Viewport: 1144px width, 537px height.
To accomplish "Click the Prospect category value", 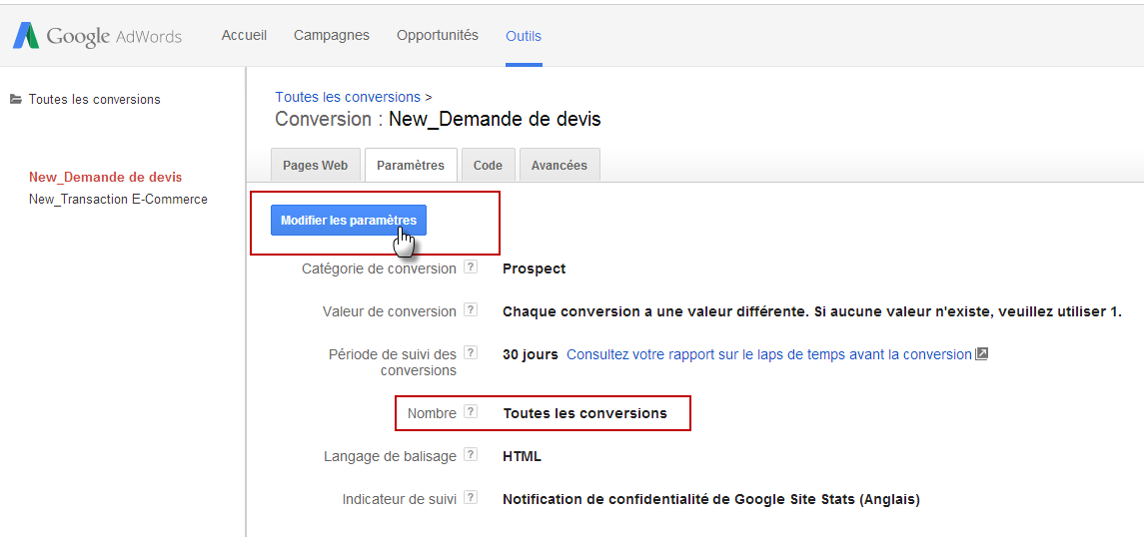I will pos(534,268).
